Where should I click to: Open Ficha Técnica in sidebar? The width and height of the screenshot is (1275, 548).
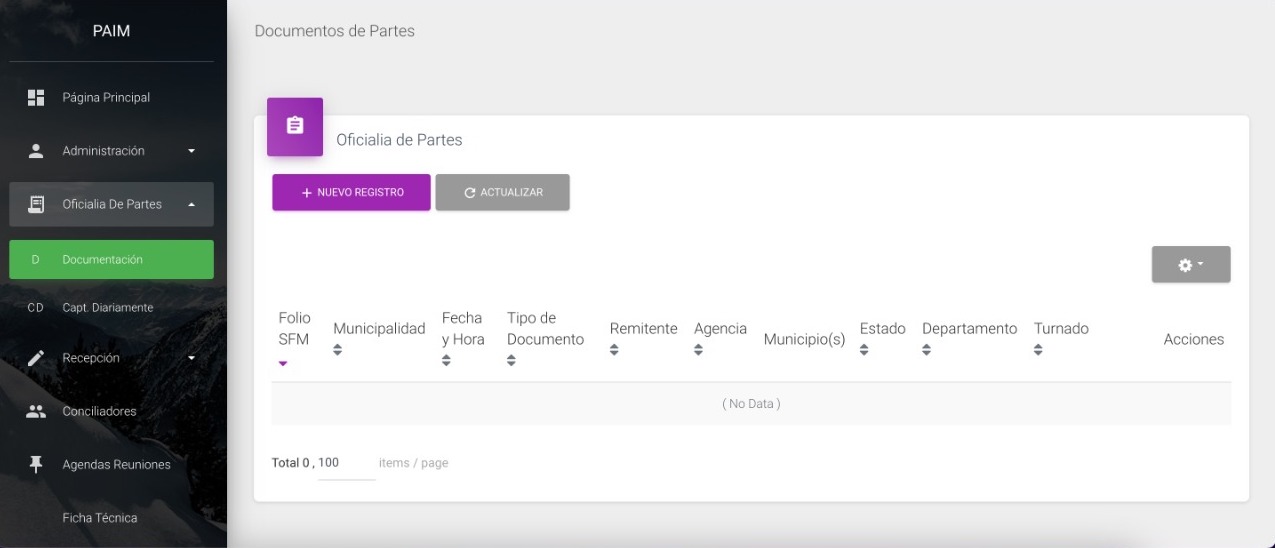coord(100,518)
